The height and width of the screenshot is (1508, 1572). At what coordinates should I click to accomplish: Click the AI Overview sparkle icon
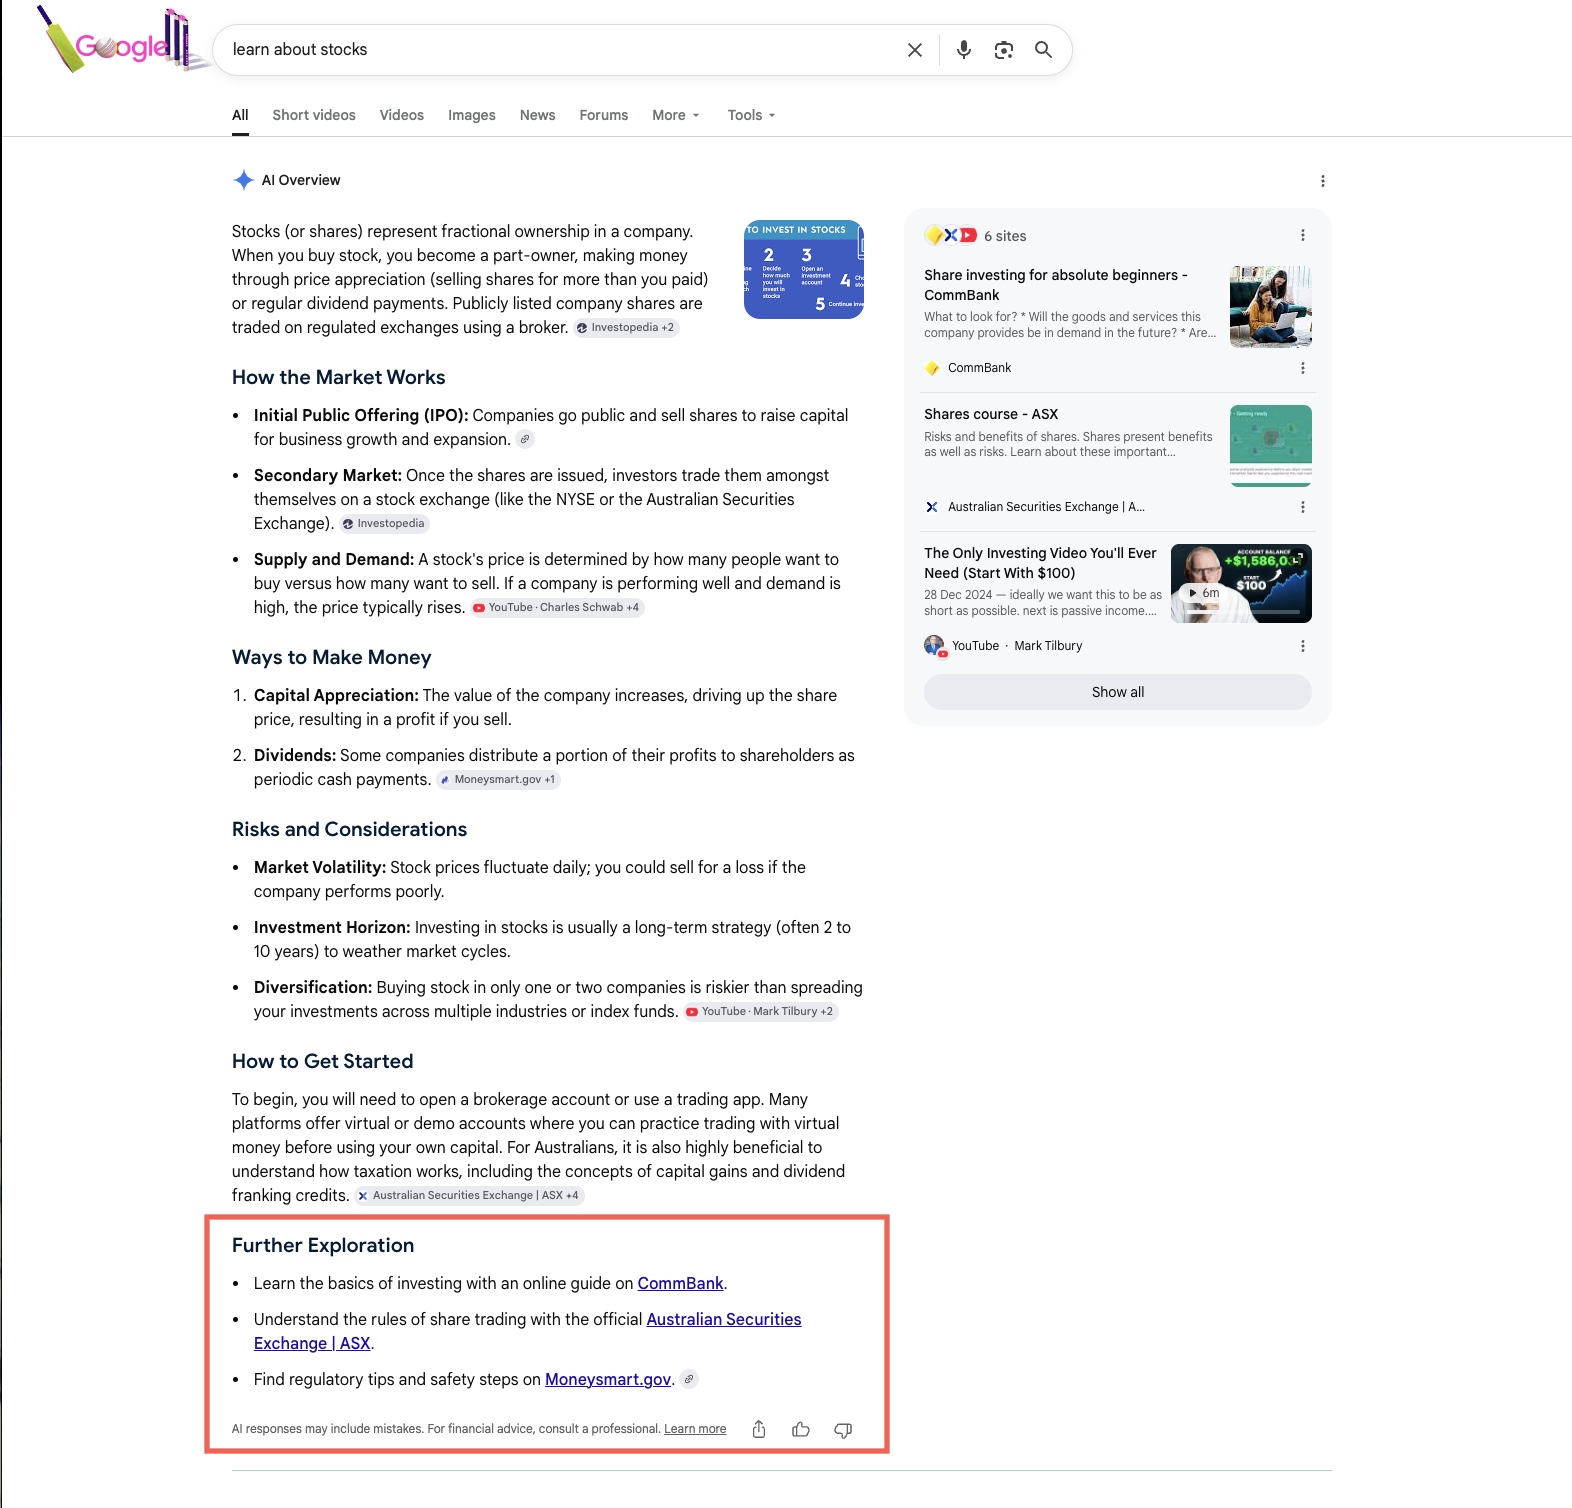pos(243,180)
